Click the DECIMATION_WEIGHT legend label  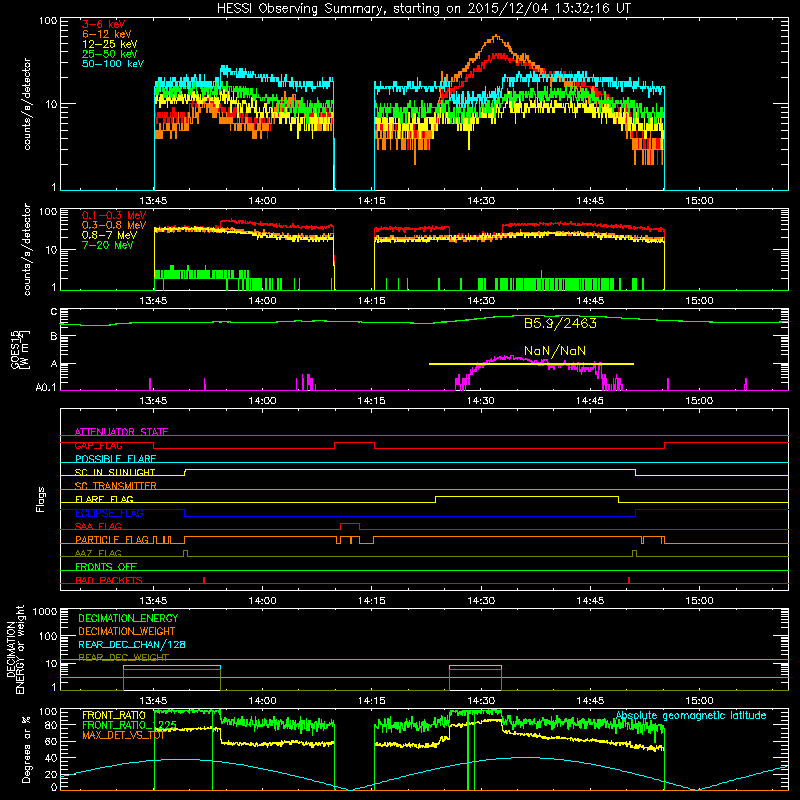click(x=127, y=631)
